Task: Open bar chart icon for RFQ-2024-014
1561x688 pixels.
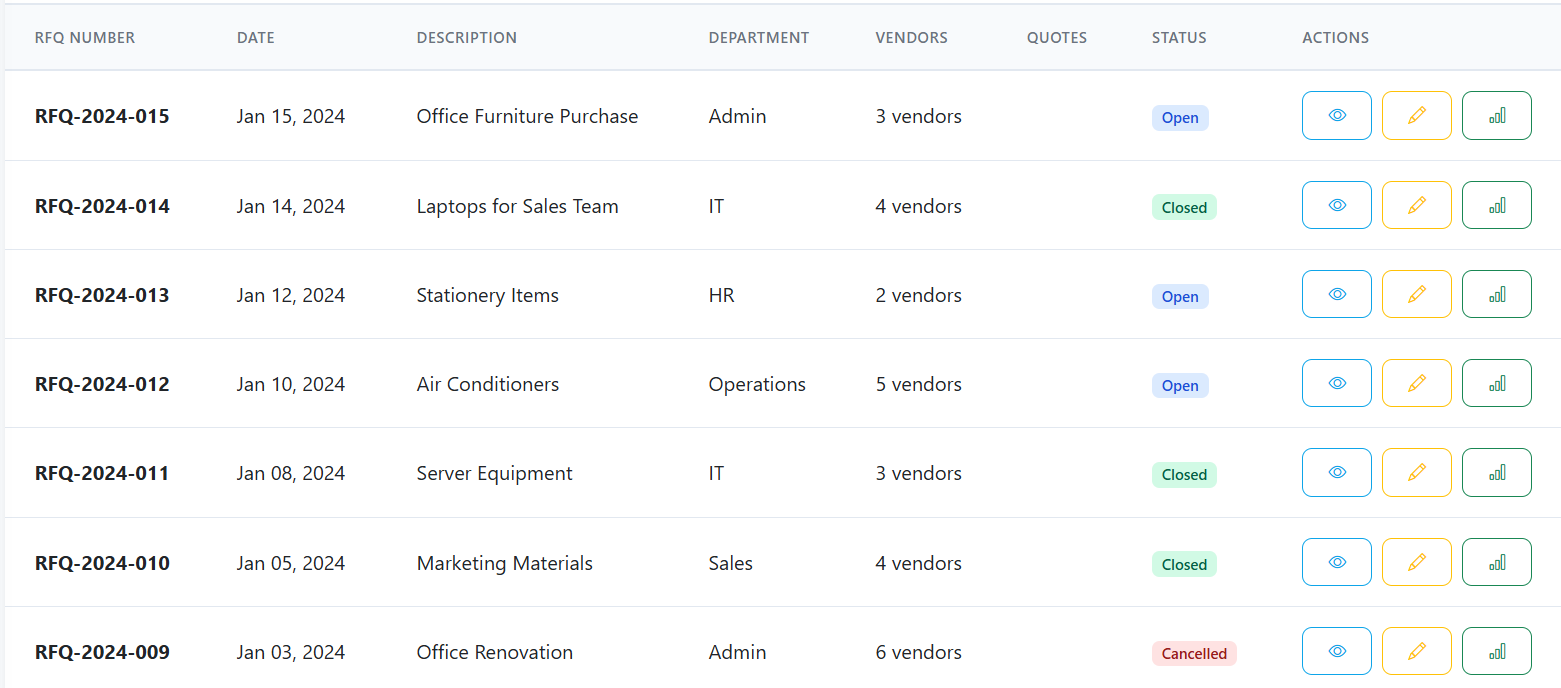Action: [1497, 205]
